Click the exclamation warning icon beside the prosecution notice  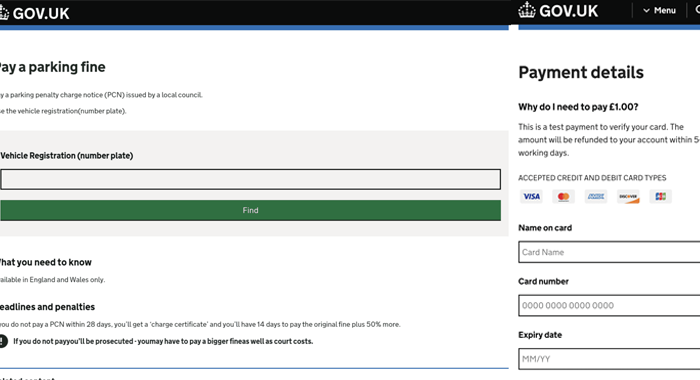click(3, 341)
